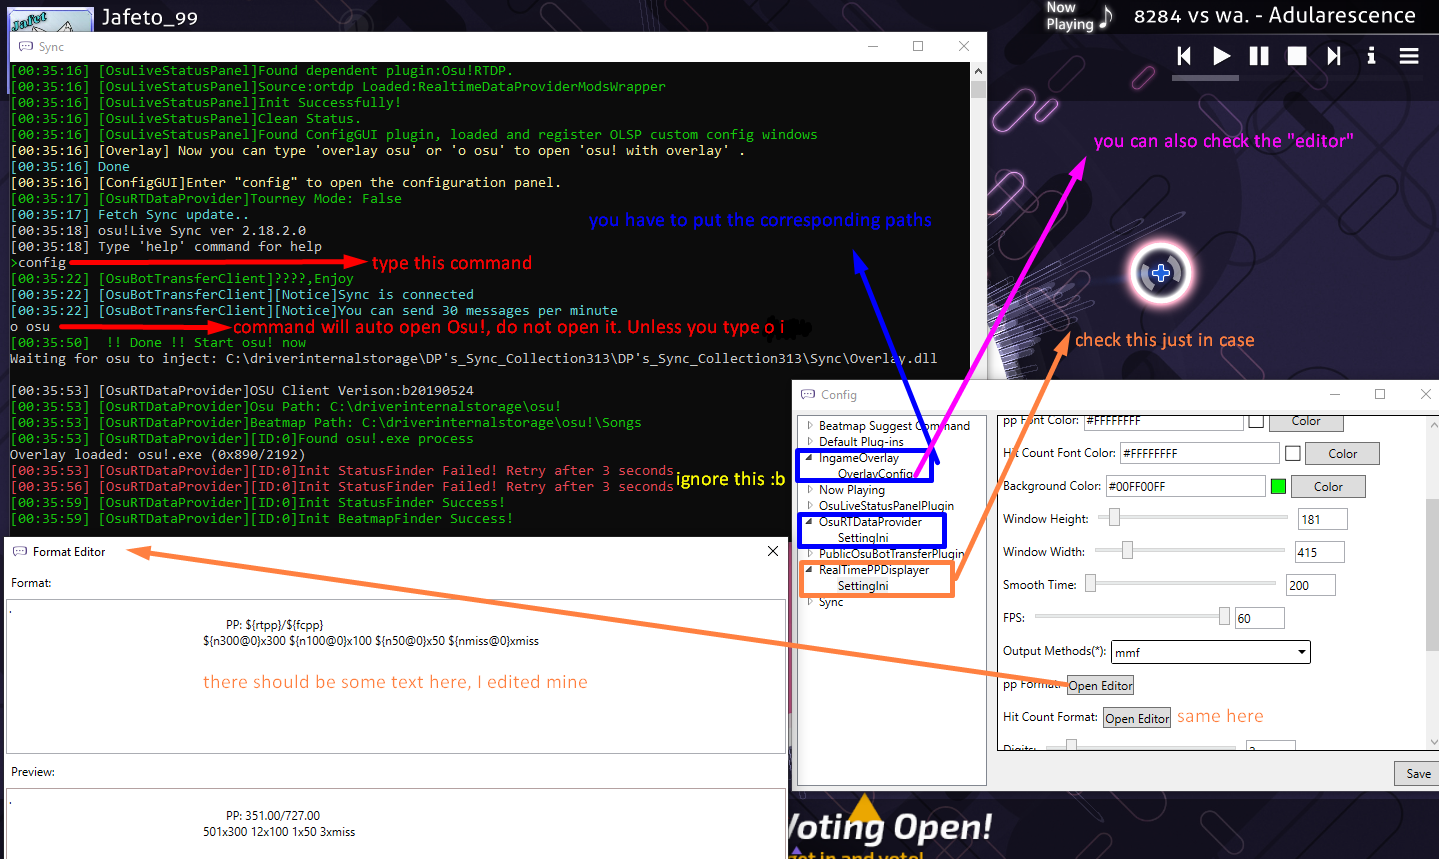Screen dimensions: 1439x859
Task: Click Color button for Hit Count Font
Action: 1342,454
